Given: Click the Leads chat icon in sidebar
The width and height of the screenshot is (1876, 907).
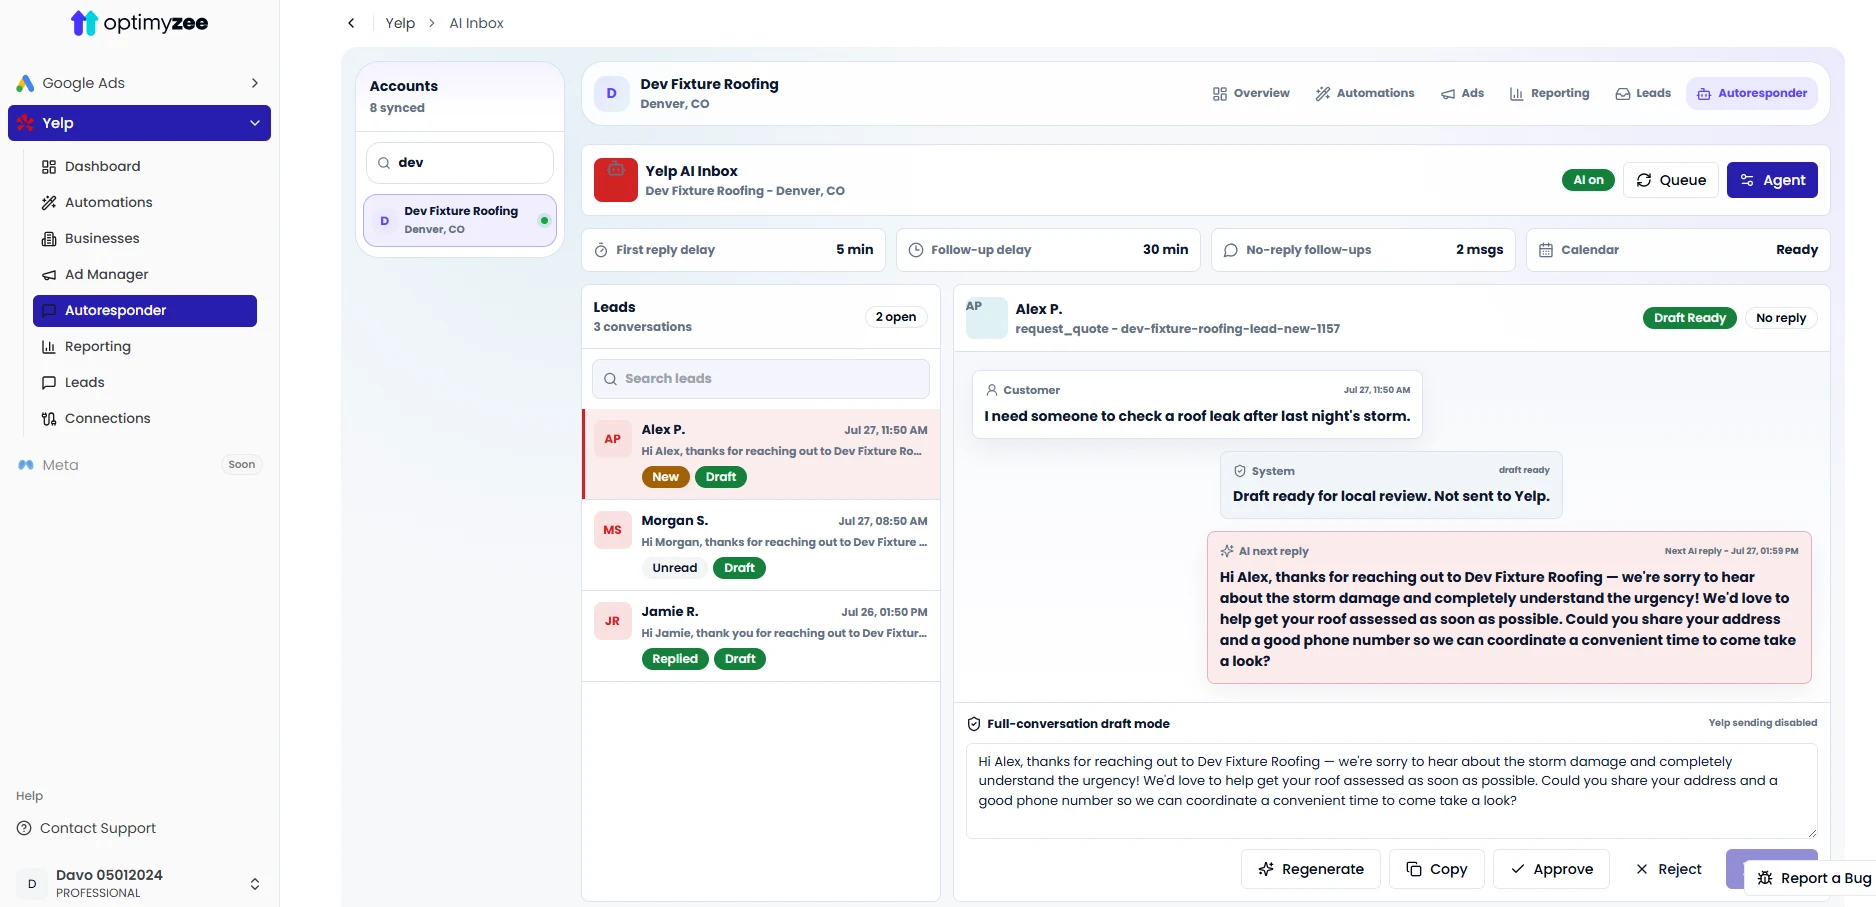Looking at the screenshot, I should click(x=49, y=383).
